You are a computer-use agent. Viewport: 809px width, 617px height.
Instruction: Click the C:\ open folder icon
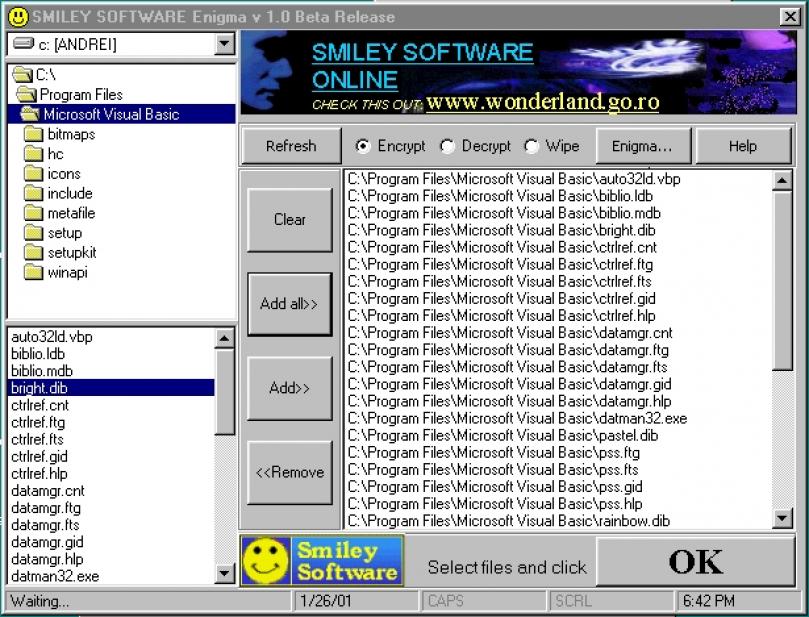pos(22,75)
